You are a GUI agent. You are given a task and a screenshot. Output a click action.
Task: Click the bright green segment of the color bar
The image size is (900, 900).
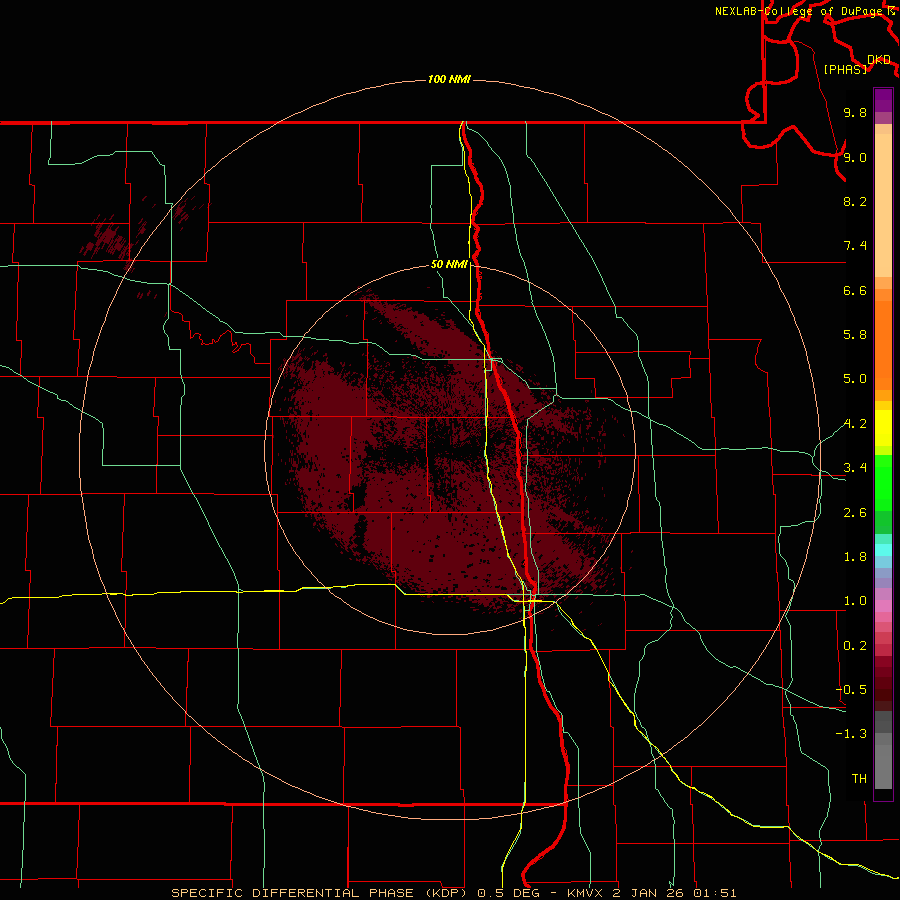click(x=883, y=482)
